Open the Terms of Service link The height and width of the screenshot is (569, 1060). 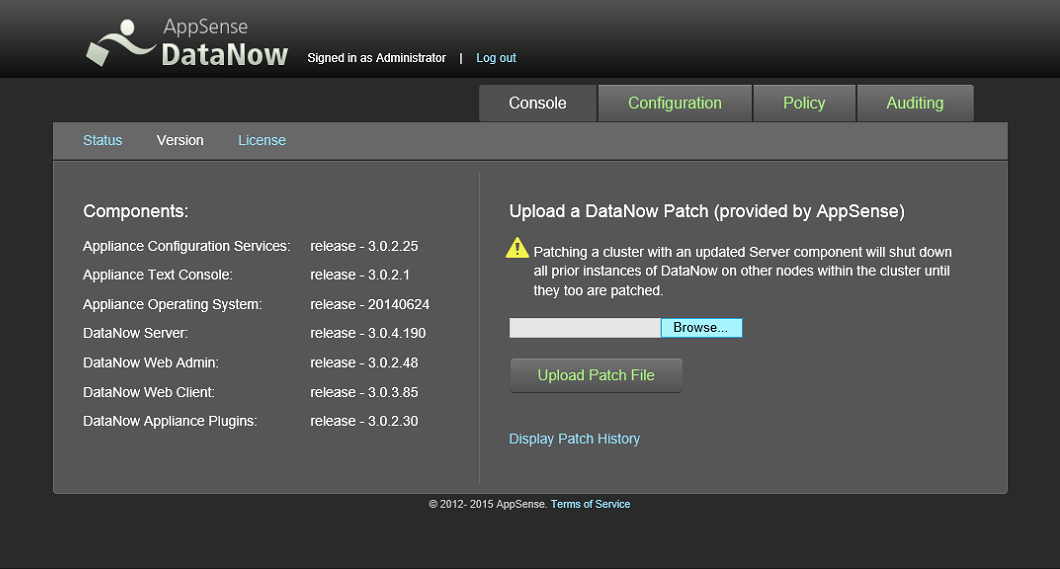pyautogui.click(x=590, y=504)
